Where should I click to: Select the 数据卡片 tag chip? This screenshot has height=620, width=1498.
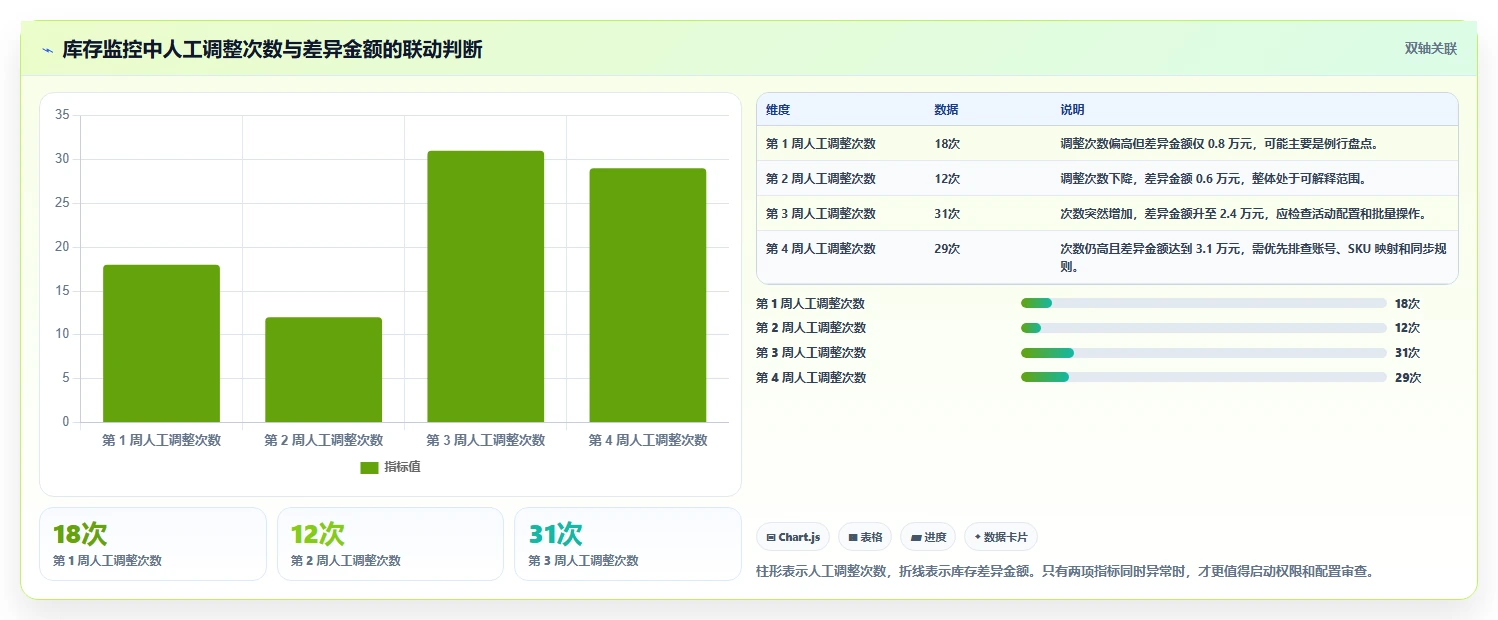(1001, 537)
